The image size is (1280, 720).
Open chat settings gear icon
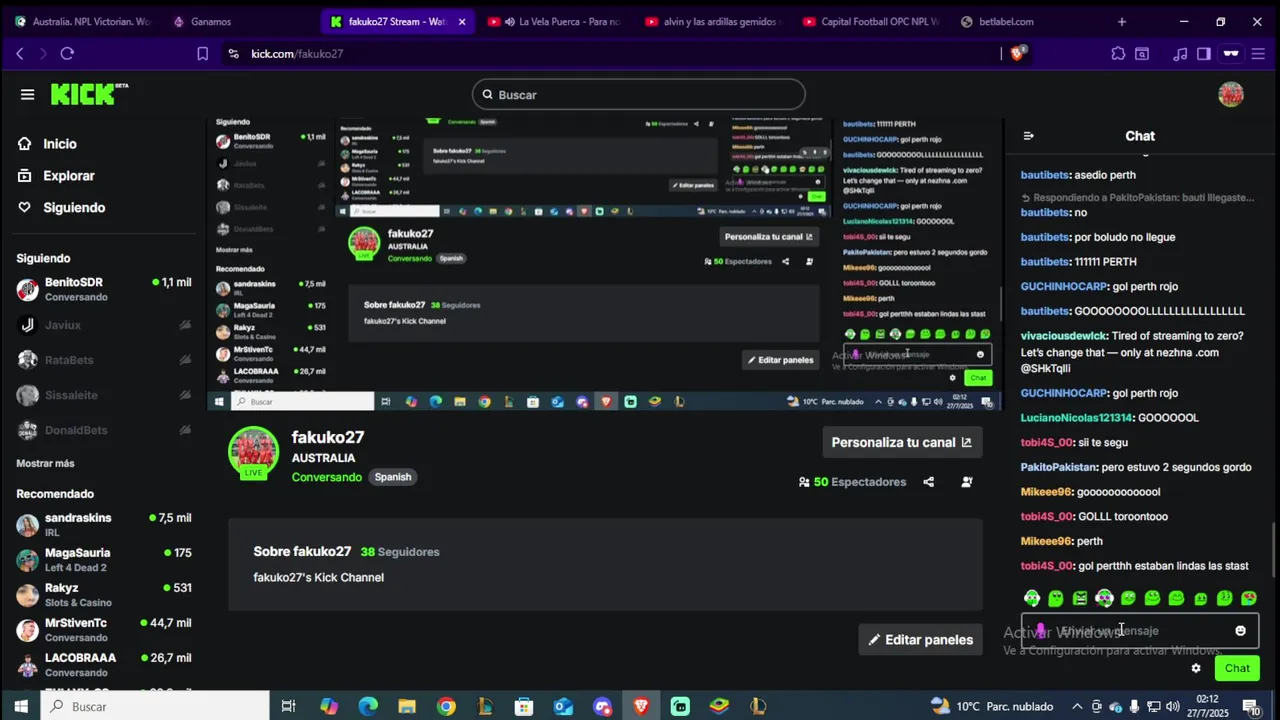pos(1196,668)
